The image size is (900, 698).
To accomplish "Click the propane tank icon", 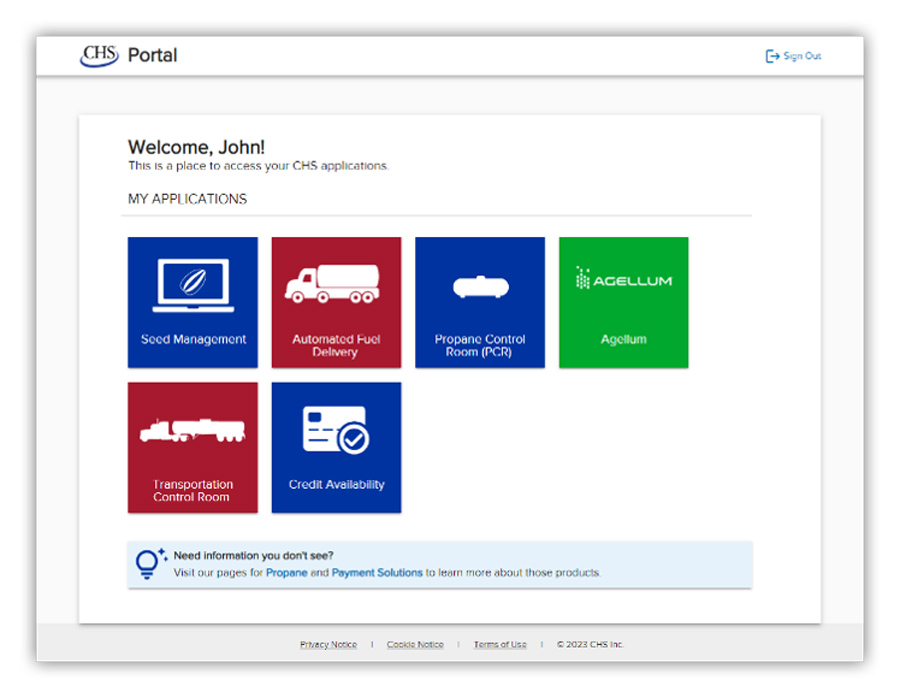I will [x=480, y=286].
